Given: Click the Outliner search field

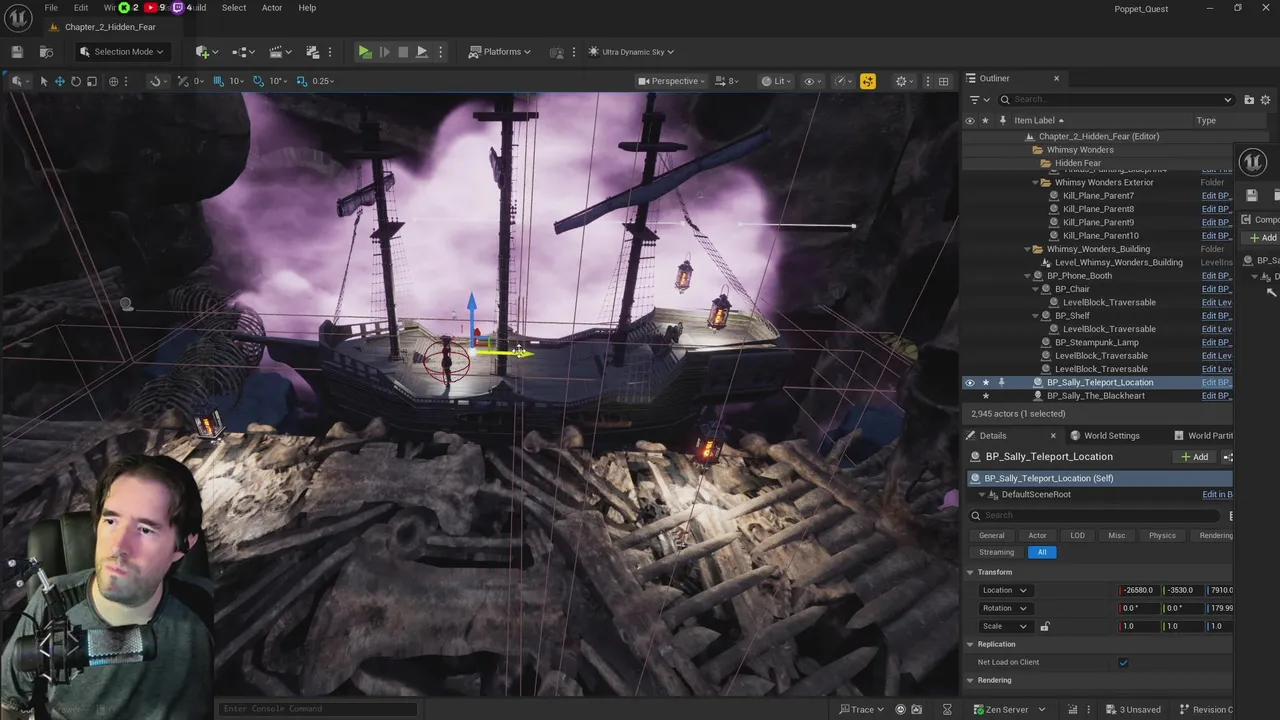Looking at the screenshot, I should coord(1117,100).
